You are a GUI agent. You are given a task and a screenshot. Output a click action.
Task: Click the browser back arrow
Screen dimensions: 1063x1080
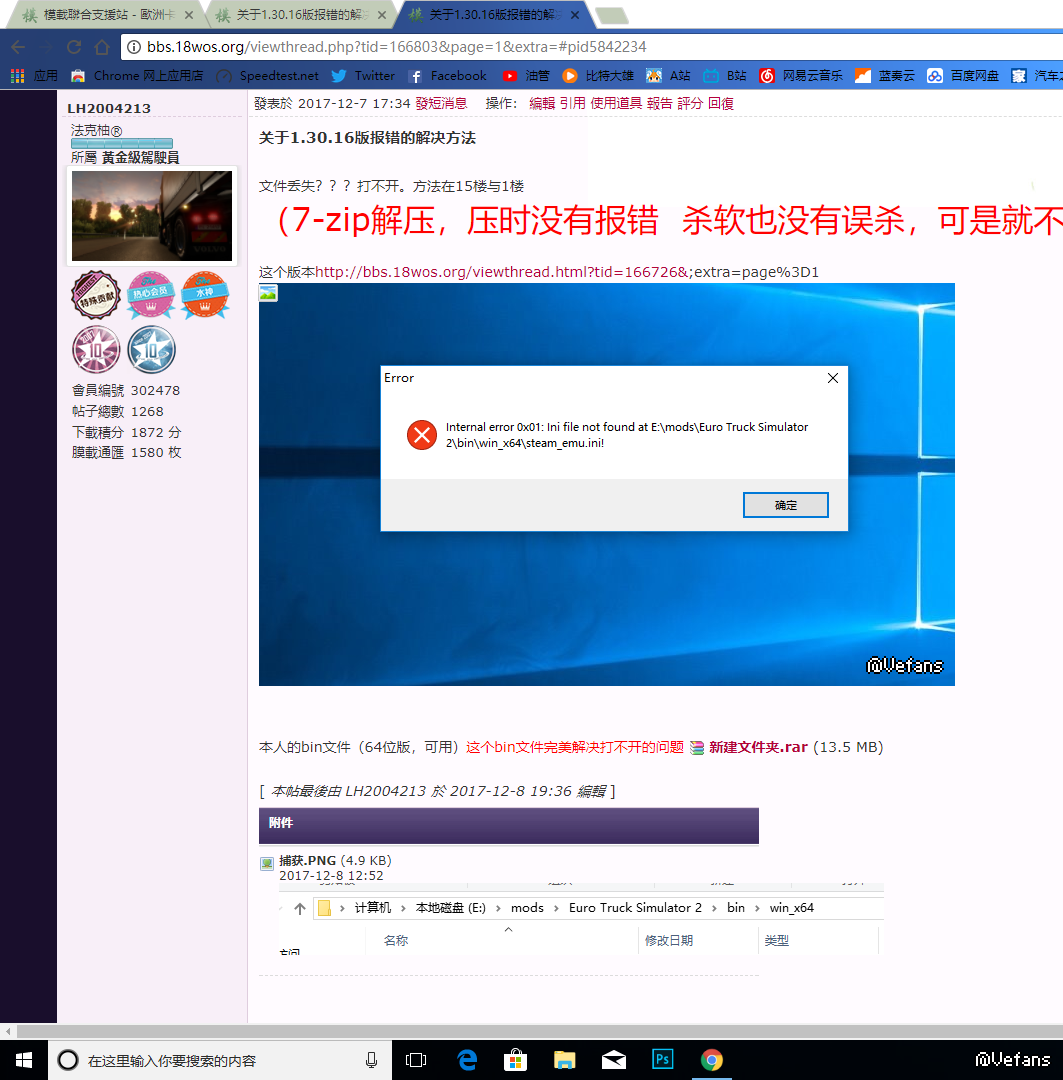coord(19,47)
